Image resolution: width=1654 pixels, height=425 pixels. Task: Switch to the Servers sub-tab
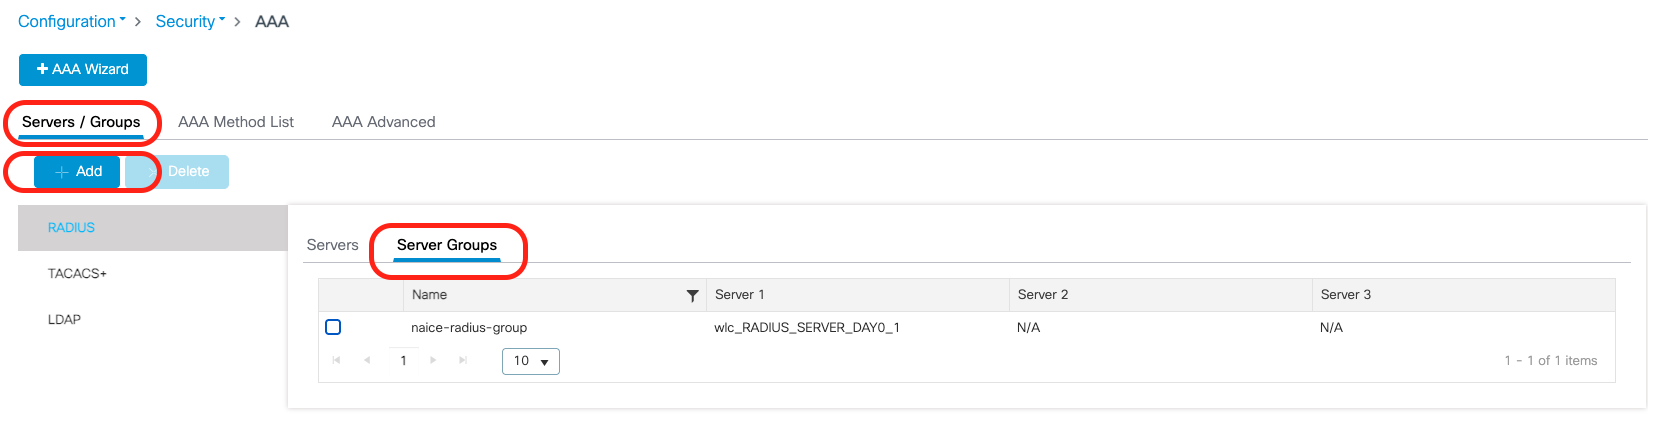click(x=332, y=245)
